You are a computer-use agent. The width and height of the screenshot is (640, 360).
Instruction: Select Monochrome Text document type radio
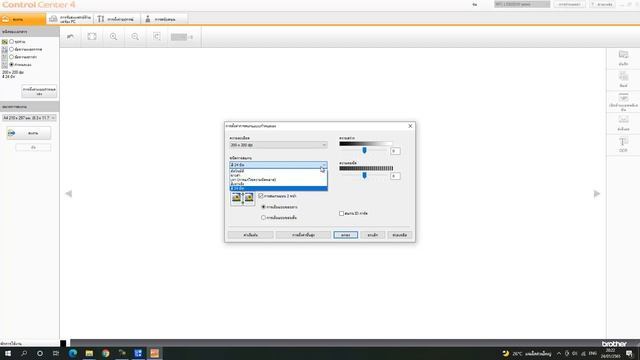tap(11, 57)
